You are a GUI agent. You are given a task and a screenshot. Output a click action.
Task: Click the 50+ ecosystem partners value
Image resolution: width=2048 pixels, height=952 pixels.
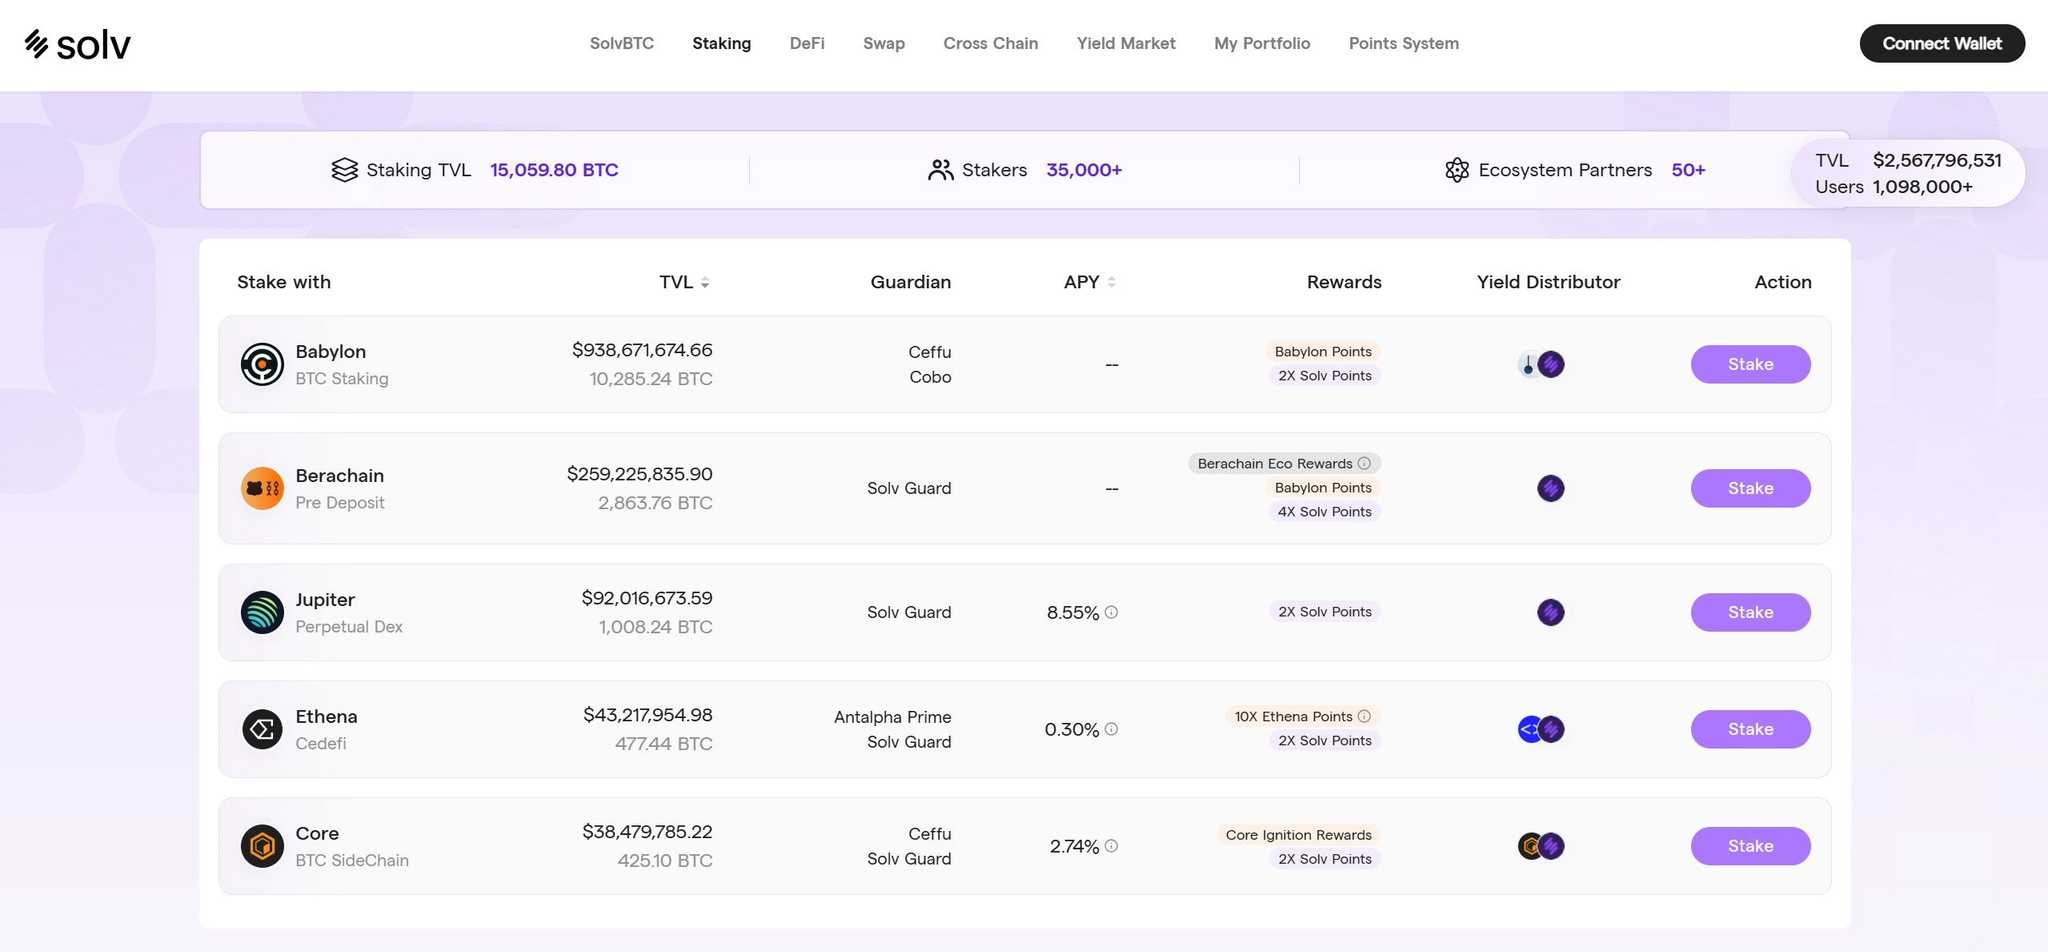[x=1688, y=170]
